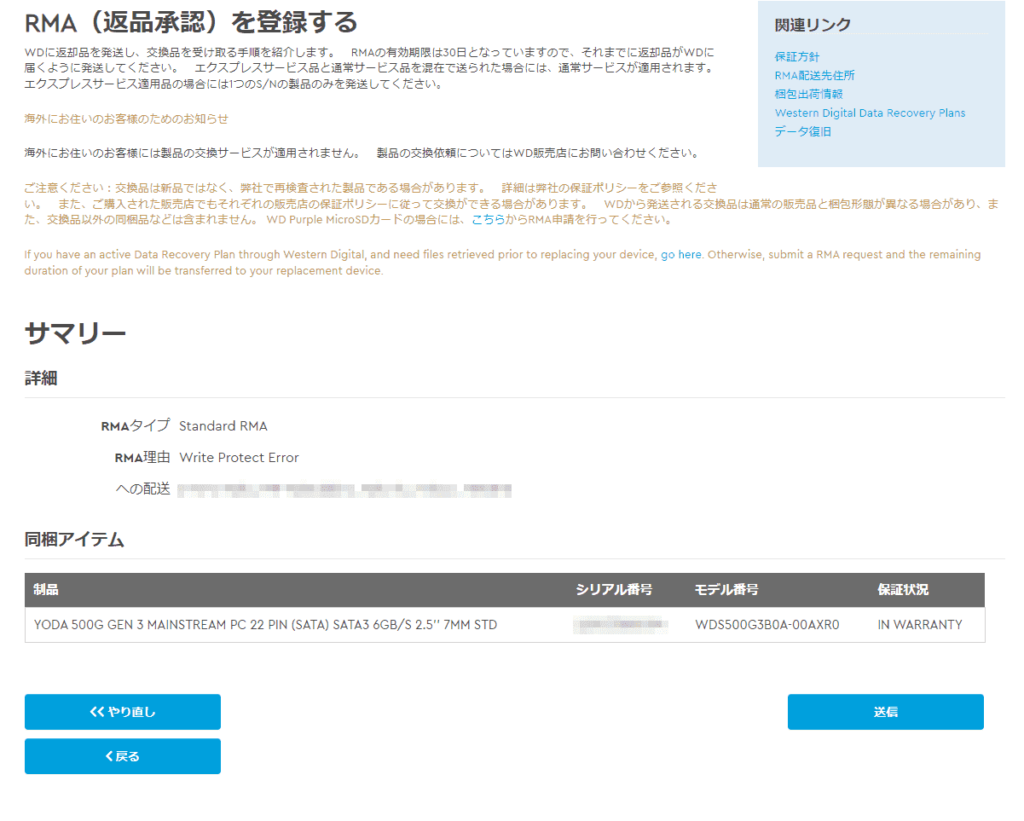1024x821 pixels.
Task: Click model number WDS500G3B0A-00AXR0
Action: (767, 624)
